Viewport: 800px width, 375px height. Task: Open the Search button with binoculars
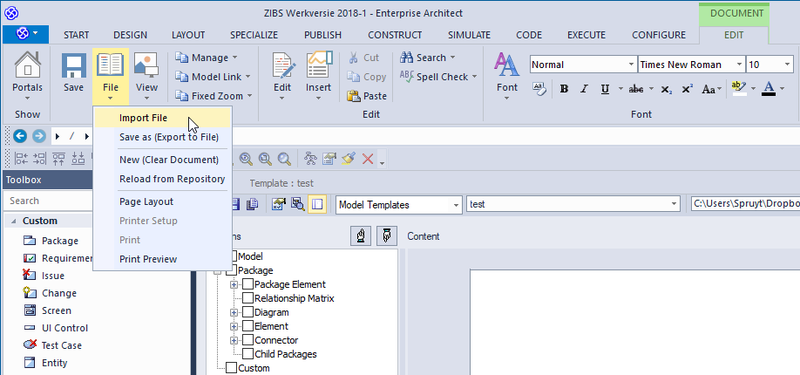pos(428,58)
